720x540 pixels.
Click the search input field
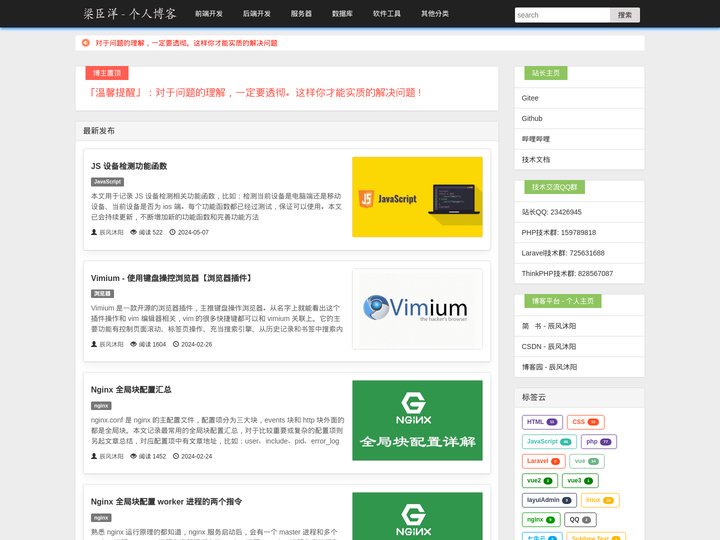click(x=562, y=15)
